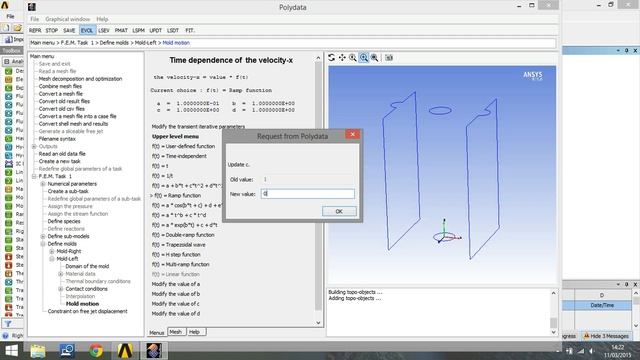Viewport: 640px width, 360px height.
Task: Click the remote desktop taskbar icon
Action: pos(67,351)
